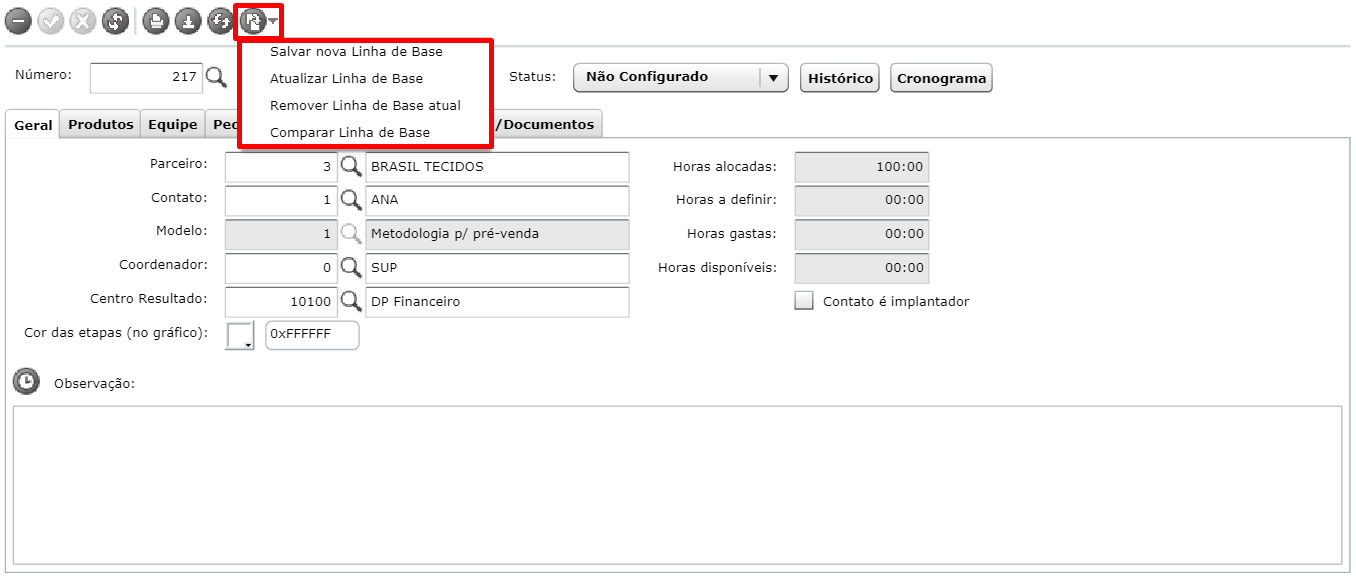1356x578 pixels.
Task: Switch to the Equipe tab
Action: [173, 124]
